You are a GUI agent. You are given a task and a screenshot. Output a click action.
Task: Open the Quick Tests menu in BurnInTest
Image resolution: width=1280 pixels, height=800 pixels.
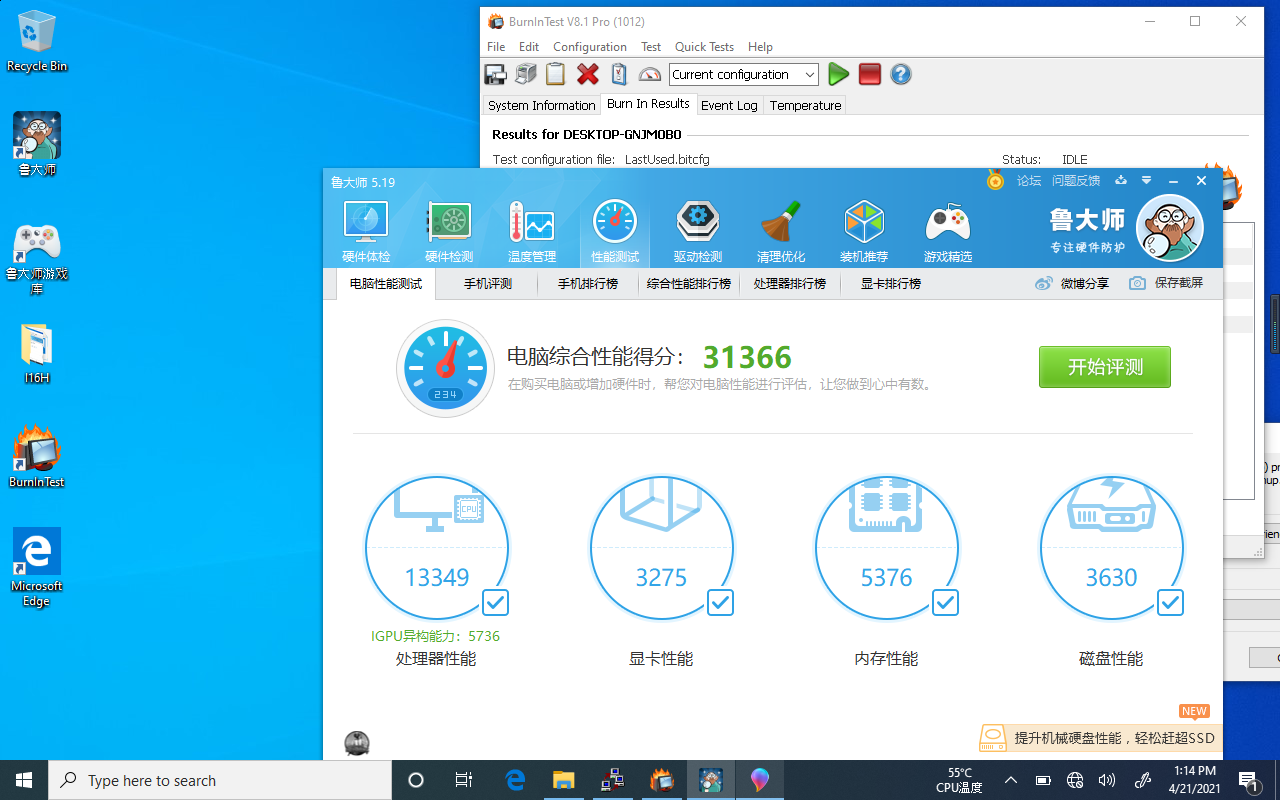(703, 47)
